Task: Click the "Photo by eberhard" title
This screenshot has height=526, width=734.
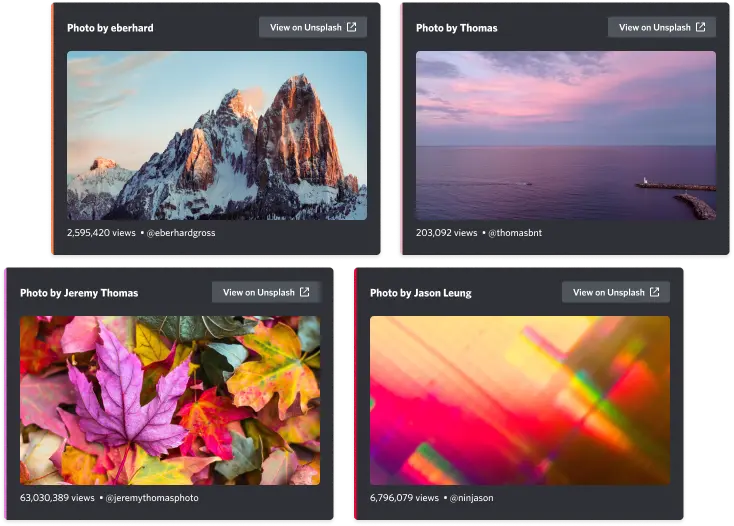Action: point(110,28)
